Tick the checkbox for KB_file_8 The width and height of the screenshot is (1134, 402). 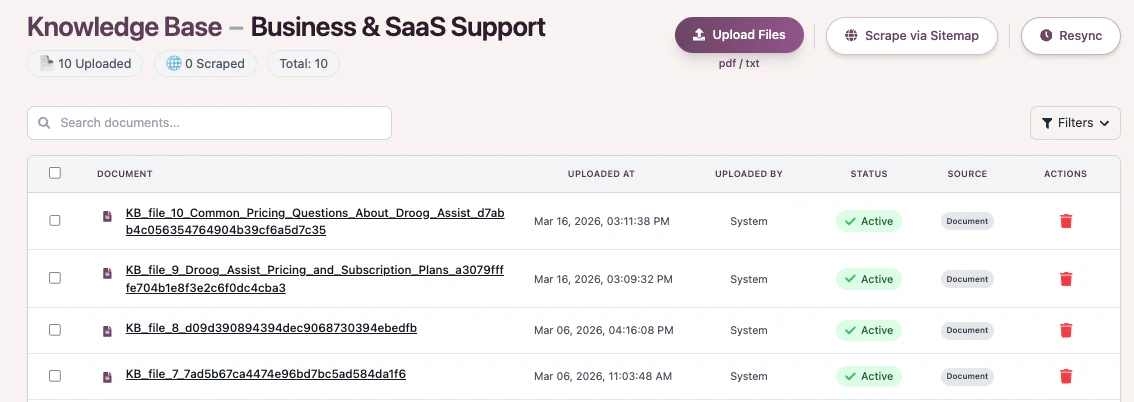(x=55, y=329)
